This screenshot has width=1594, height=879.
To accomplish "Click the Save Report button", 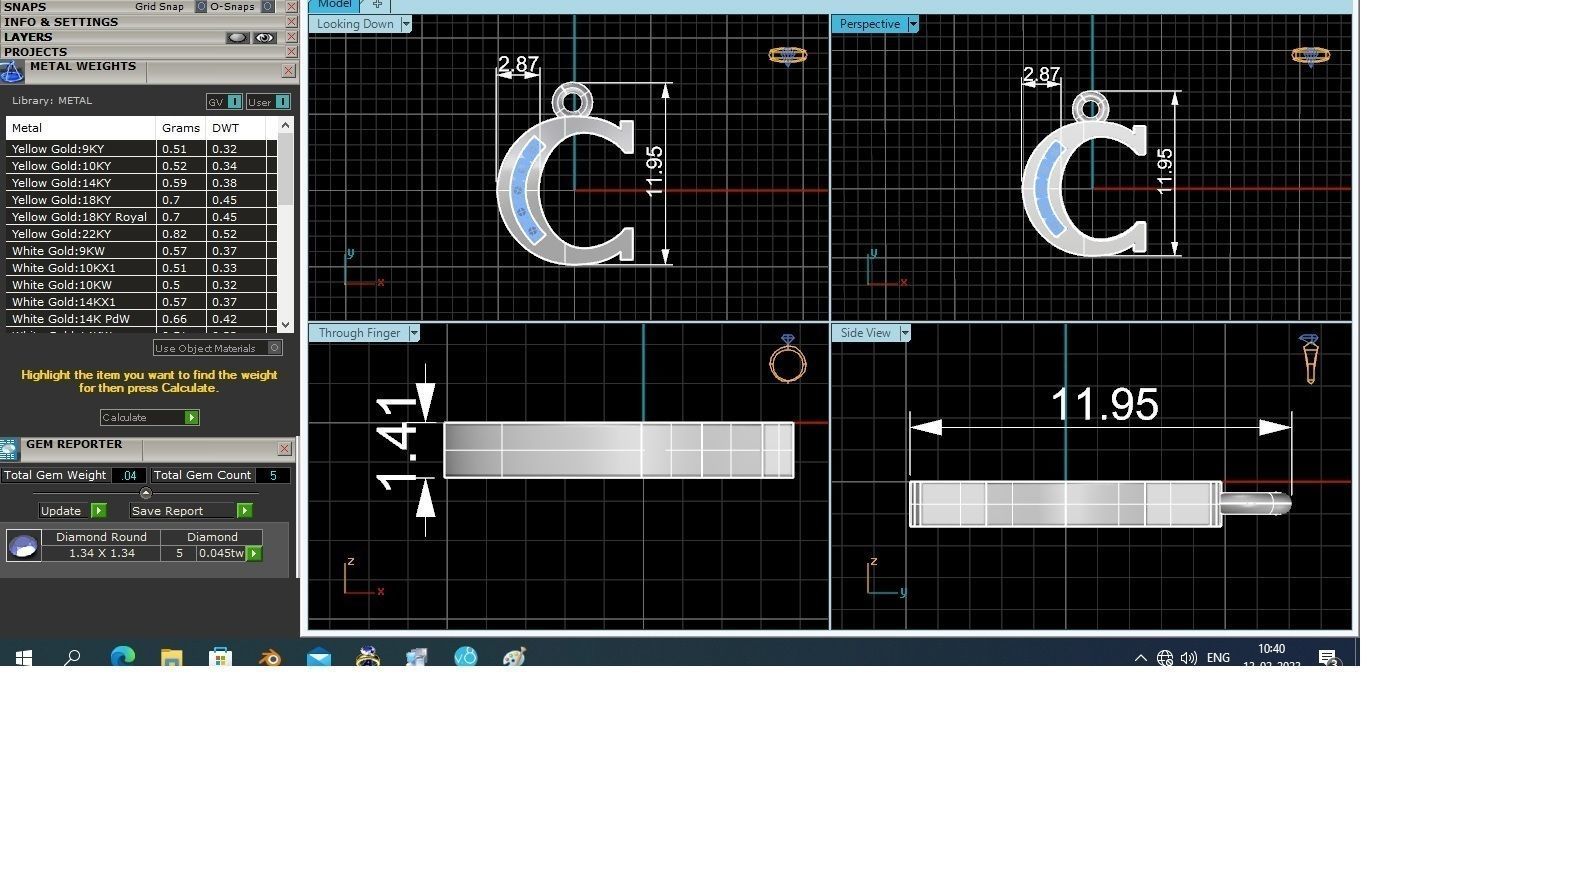I will [x=190, y=511].
